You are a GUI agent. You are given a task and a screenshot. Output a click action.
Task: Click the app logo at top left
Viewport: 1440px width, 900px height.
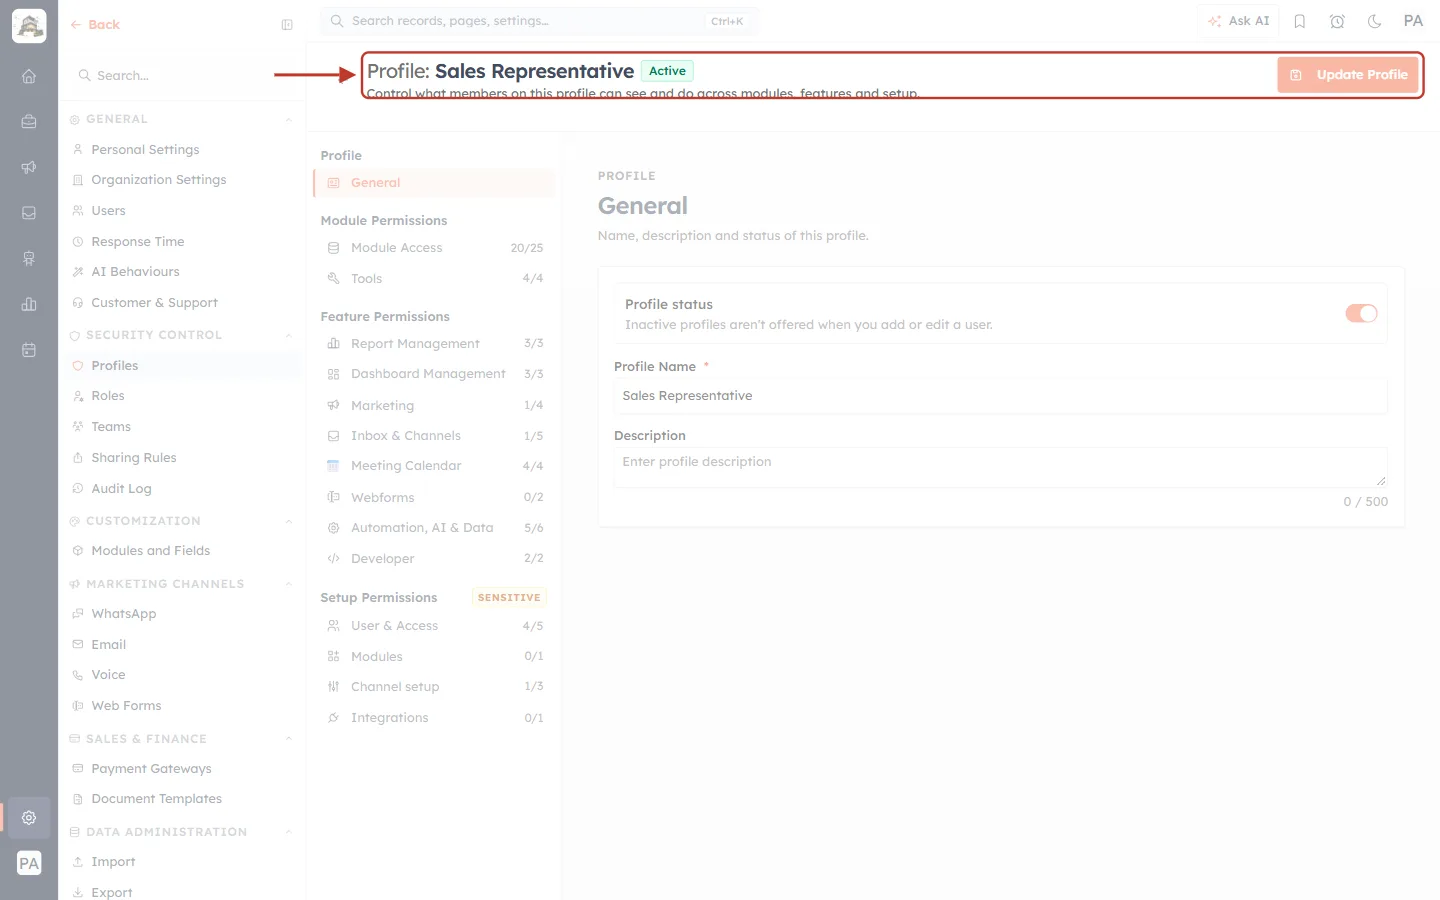tap(29, 26)
